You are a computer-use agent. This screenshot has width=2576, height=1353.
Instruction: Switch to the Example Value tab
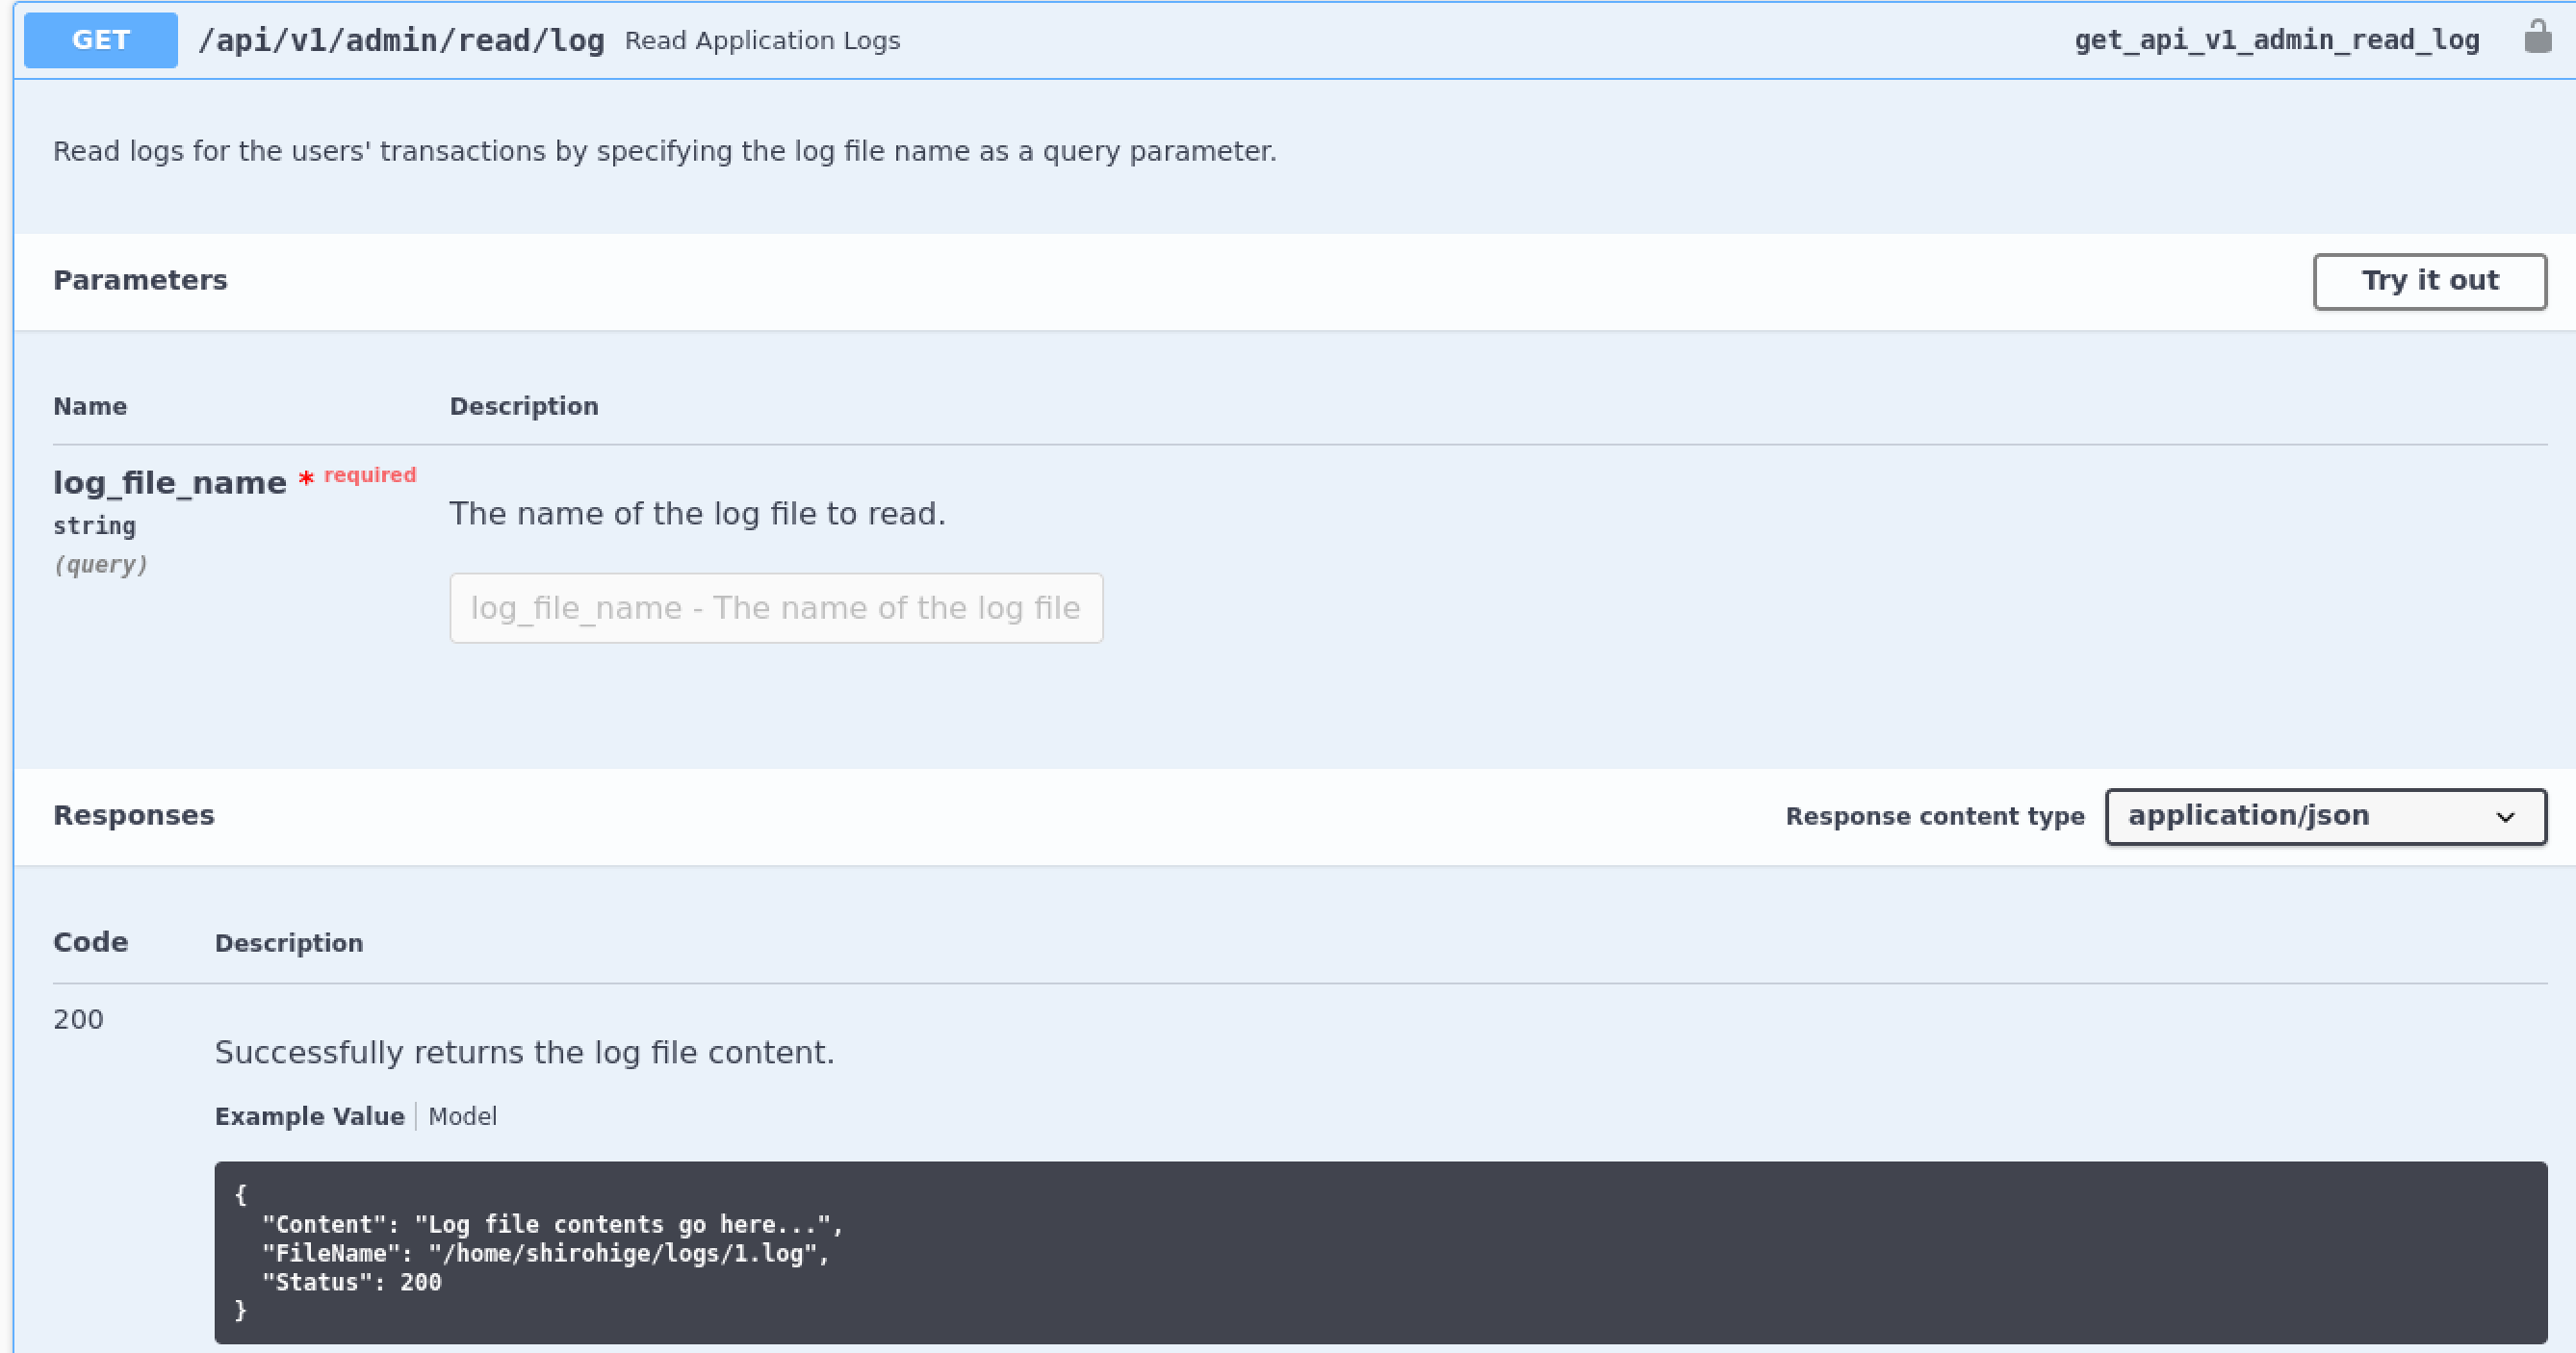[309, 1116]
